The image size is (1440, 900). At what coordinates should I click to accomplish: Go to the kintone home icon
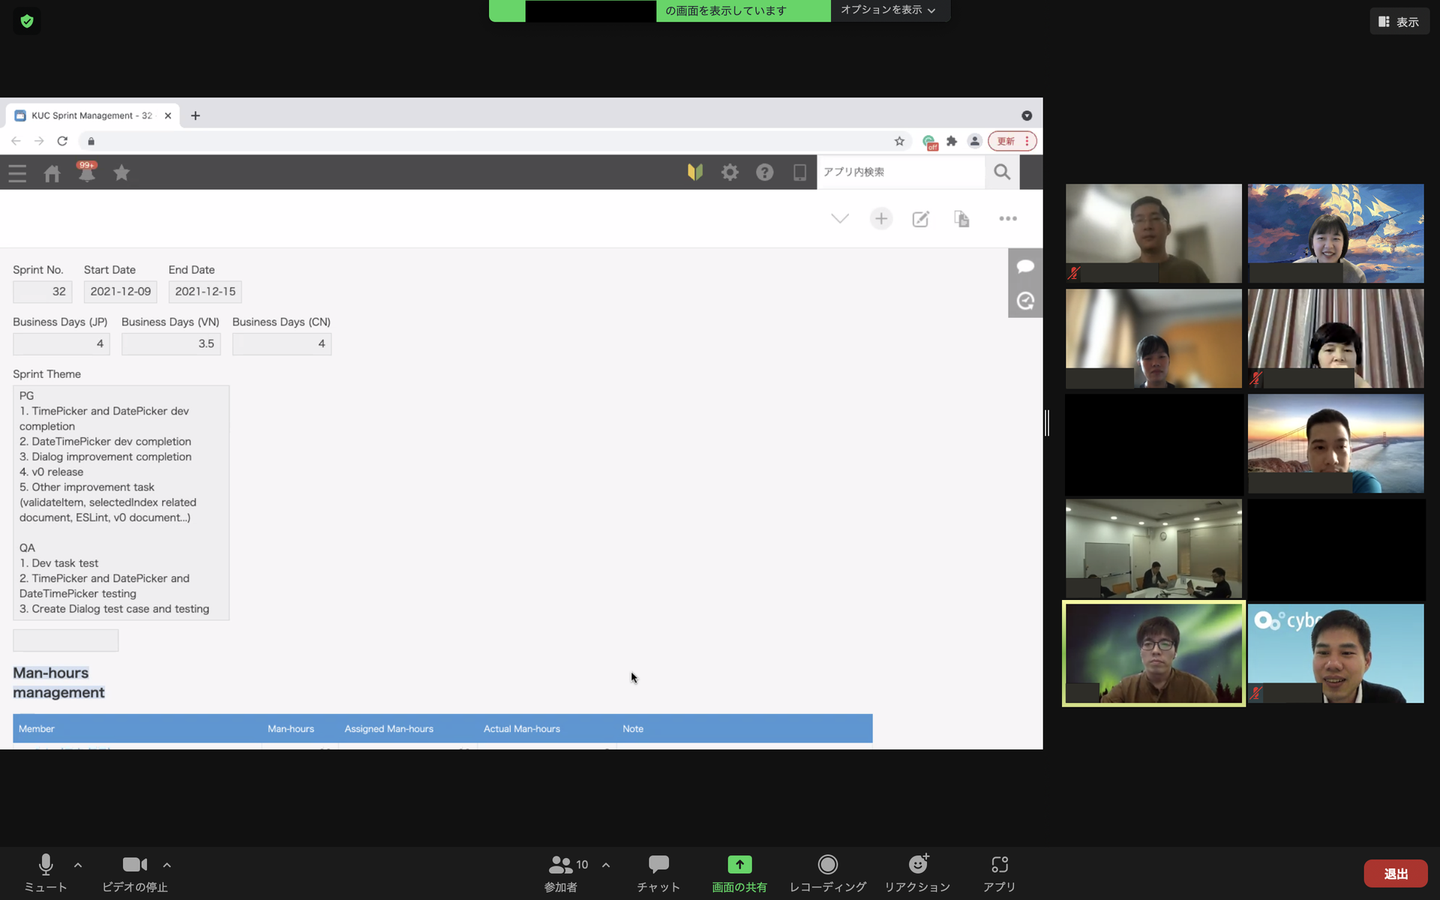[x=52, y=173]
